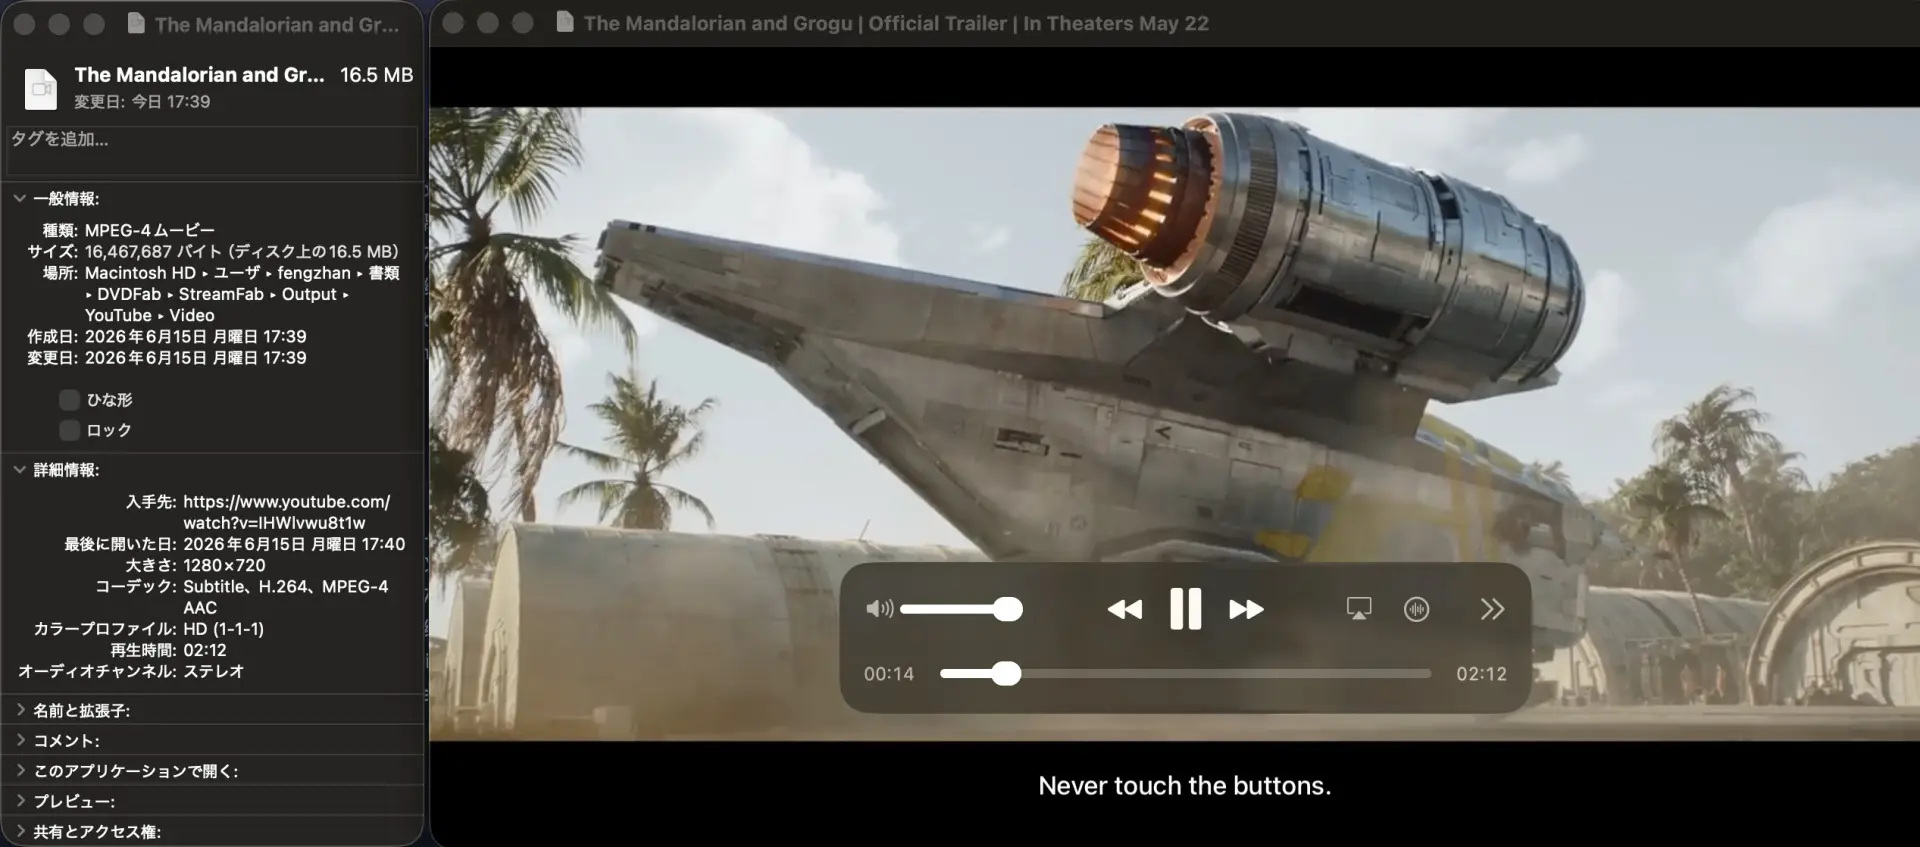Expand the コメント section
The width and height of the screenshot is (1920, 847).
[x=20, y=740]
